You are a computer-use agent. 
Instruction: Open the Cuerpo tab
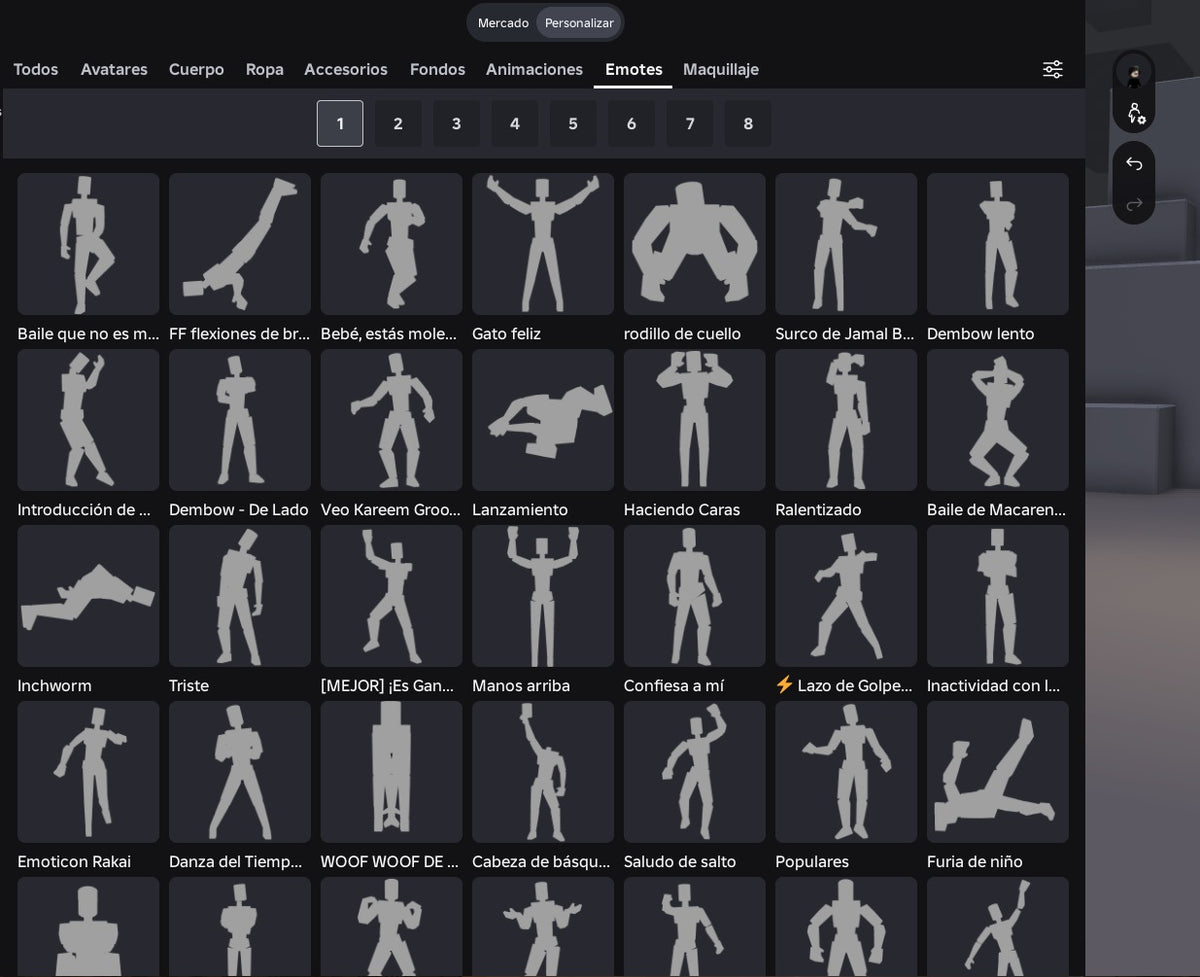pyautogui.click(x=196, y=69)
